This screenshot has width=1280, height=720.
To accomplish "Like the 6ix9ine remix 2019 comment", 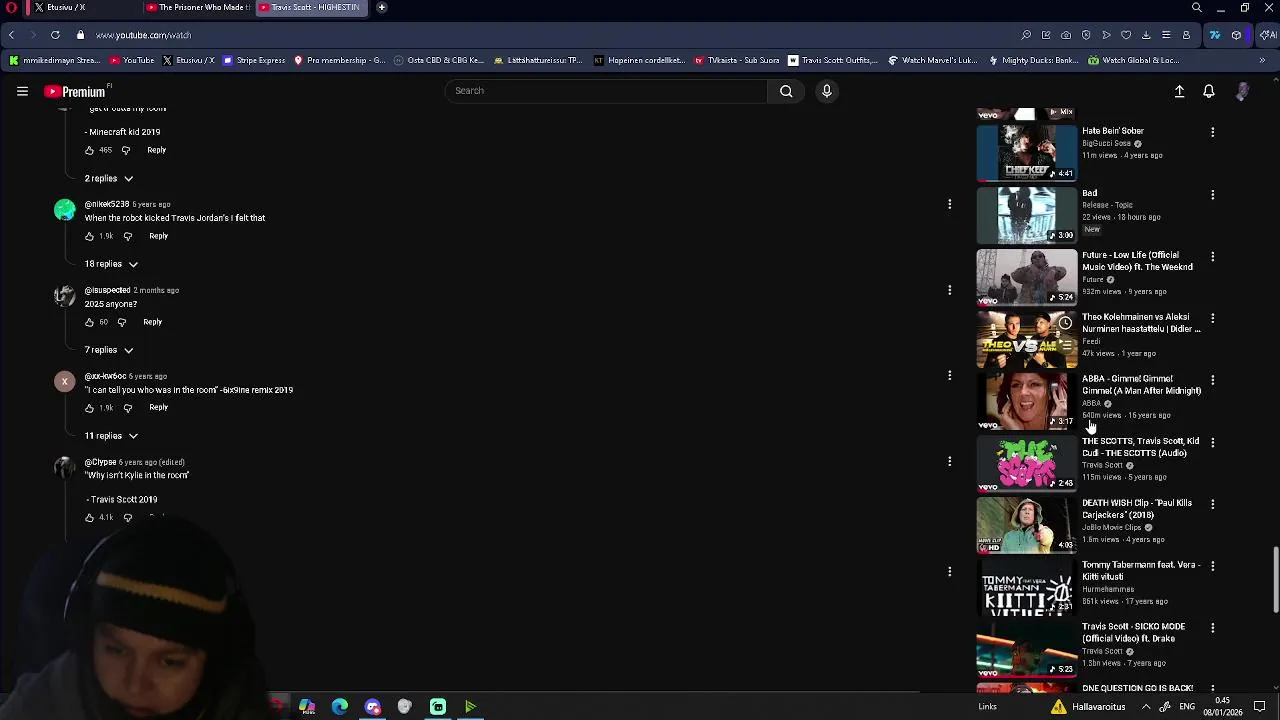I will 89,408.
